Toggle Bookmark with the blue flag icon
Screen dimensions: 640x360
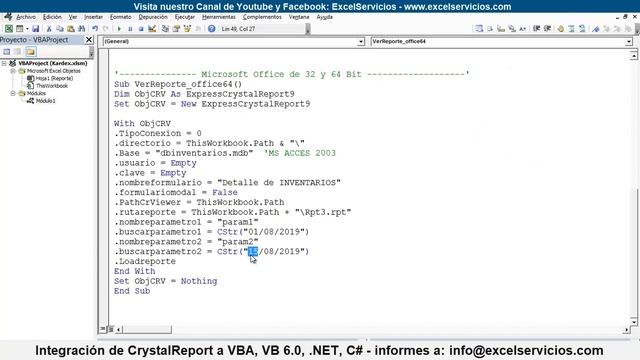pyautogui.click(x=596, y=29)
